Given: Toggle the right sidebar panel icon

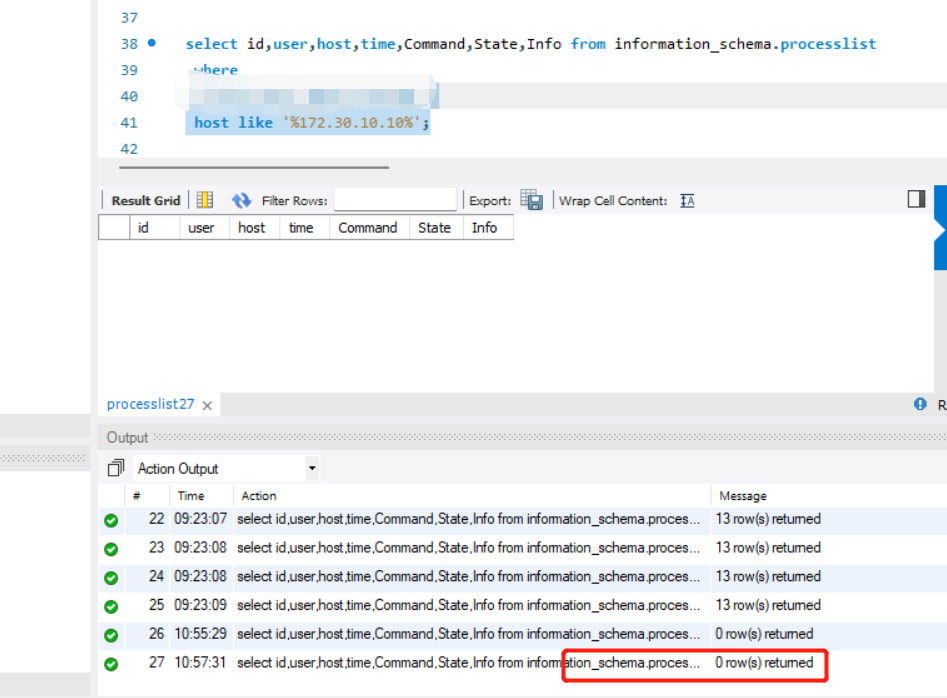Looking at the screenshot, I should 915,199.
